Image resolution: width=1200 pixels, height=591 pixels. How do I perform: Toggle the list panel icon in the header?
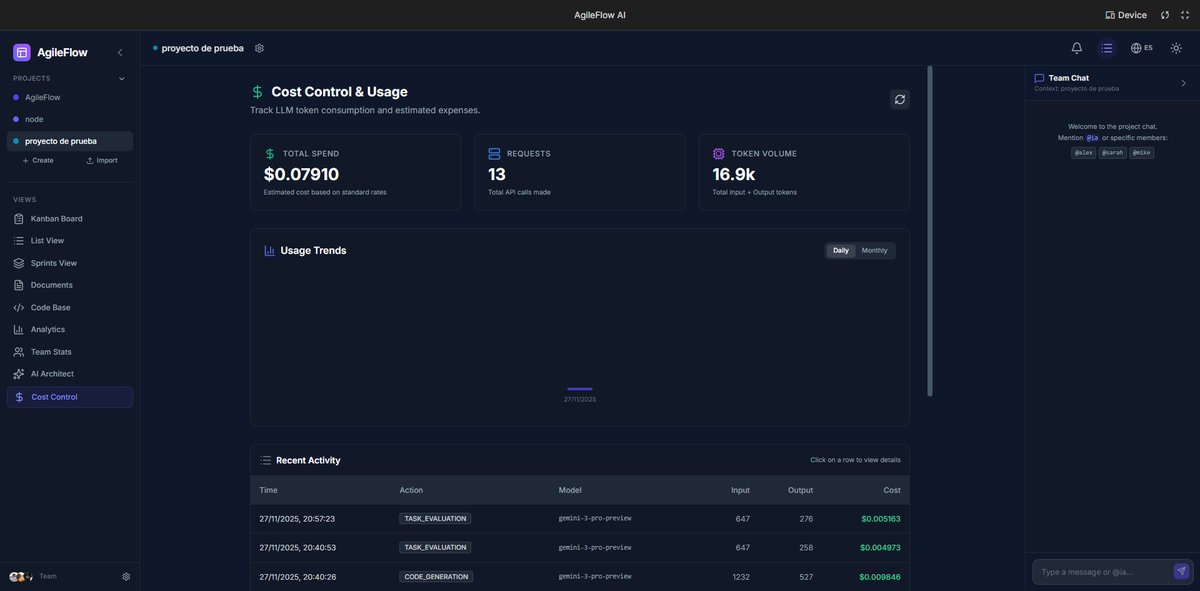tap(1107, 48)
